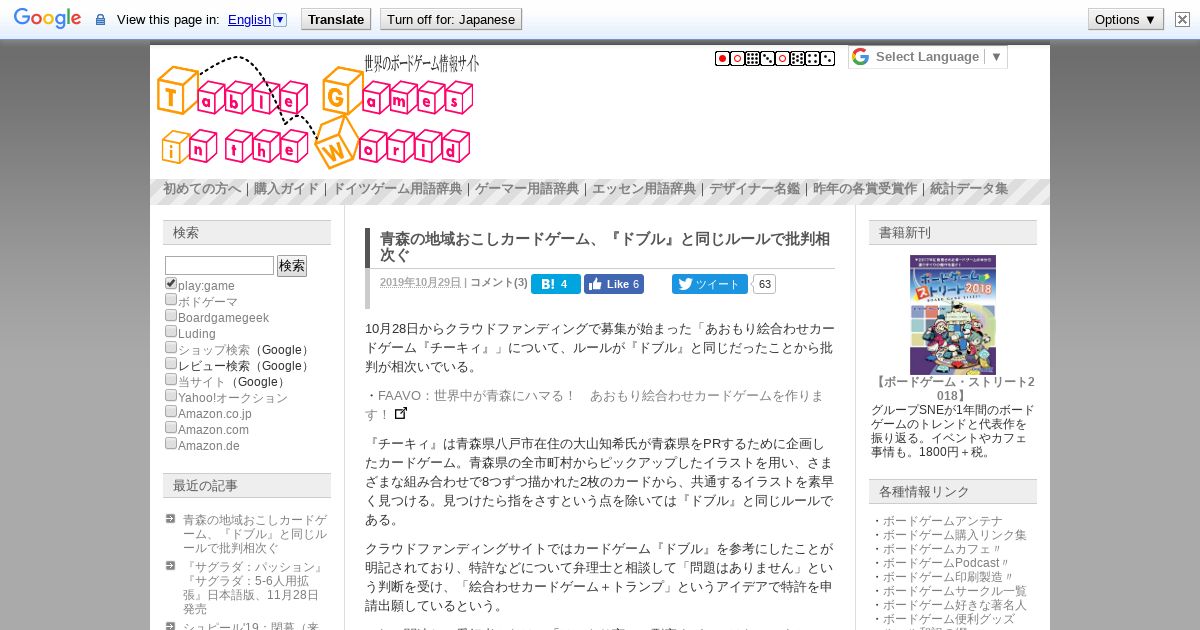Close the Google Translate bar
Image resolution: width=1200 pixels, height=630 pixels.
click(1182, 19)
